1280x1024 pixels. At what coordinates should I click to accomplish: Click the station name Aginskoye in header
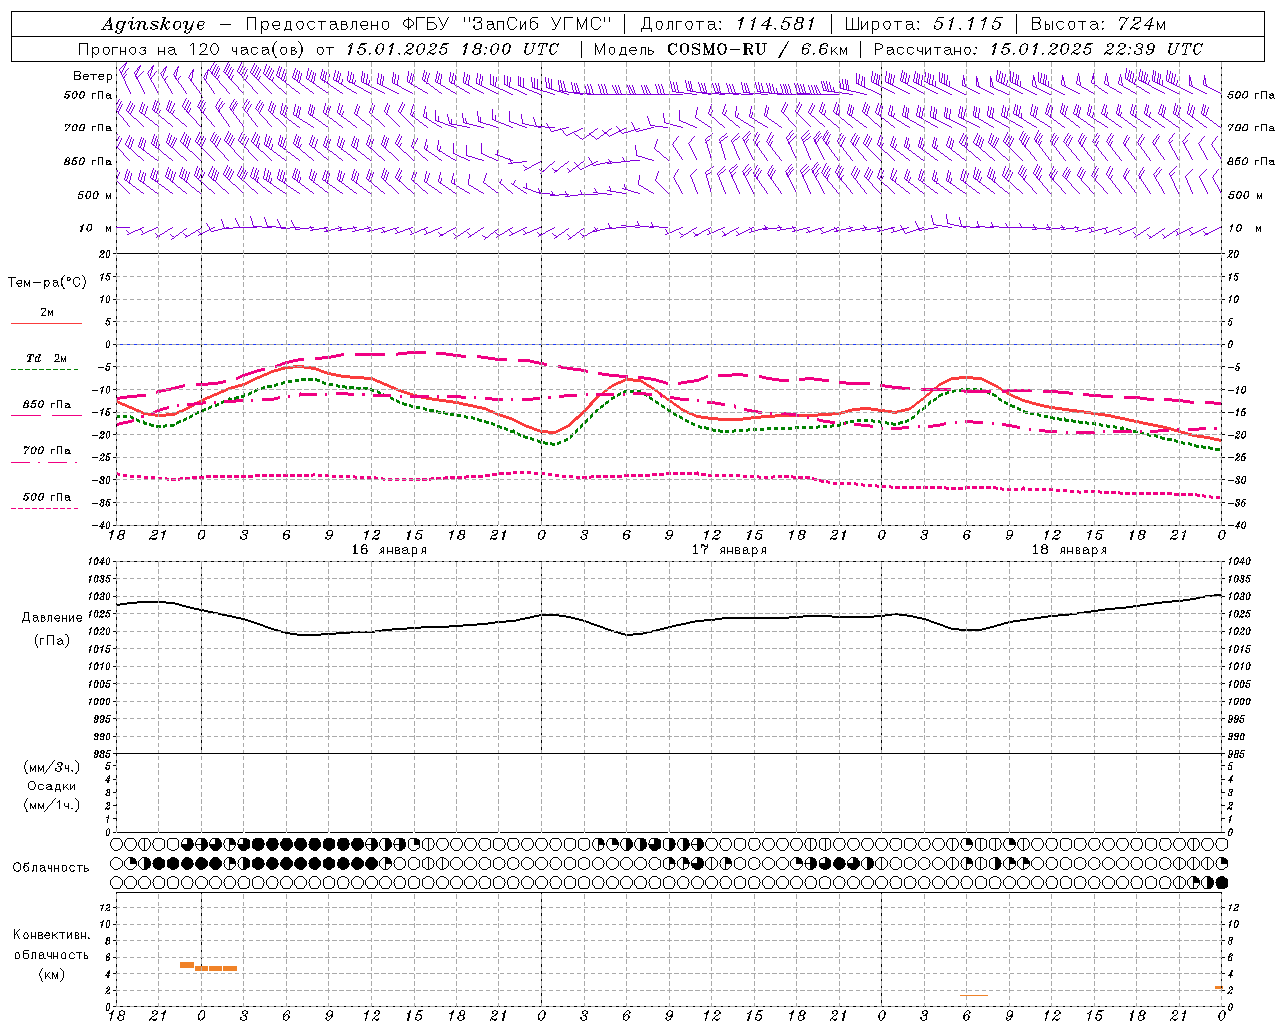pyautogui.click(x=153, y=24)
